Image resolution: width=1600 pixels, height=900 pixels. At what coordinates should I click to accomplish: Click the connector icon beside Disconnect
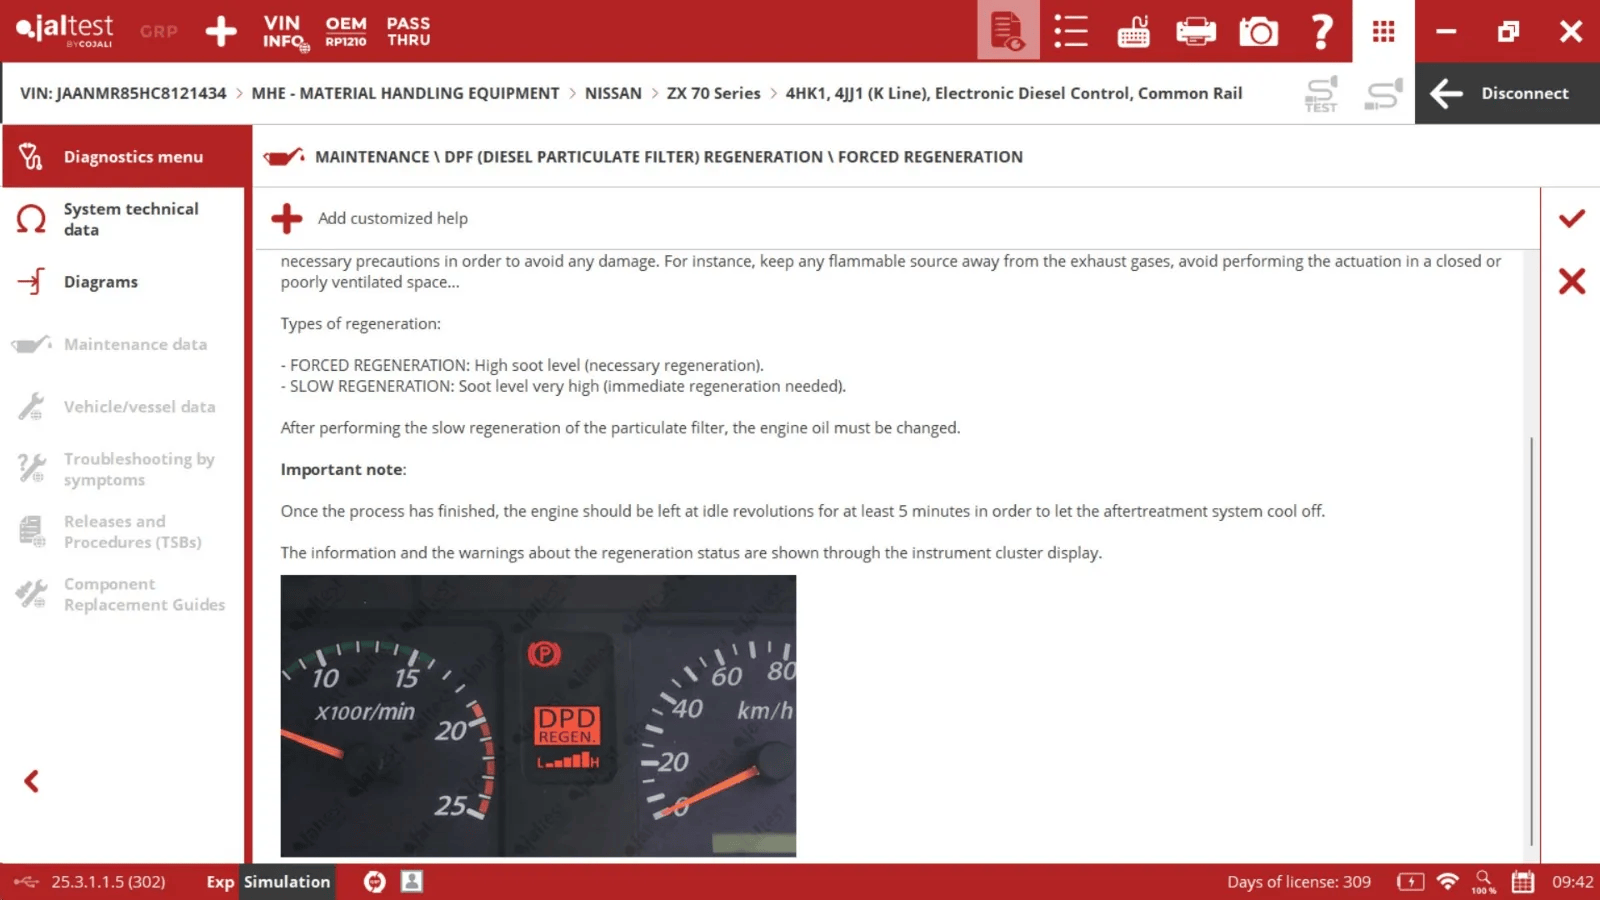1384,94
